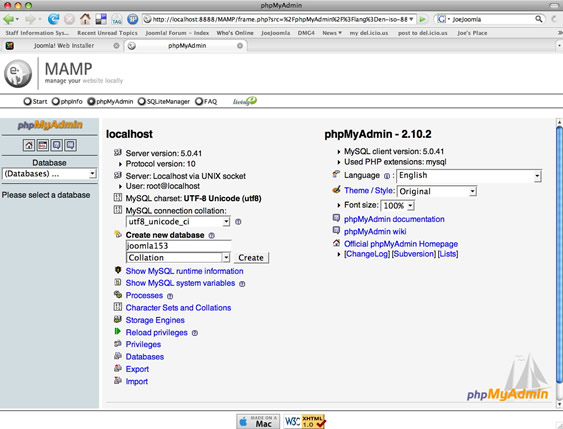
Task: Open the Import link
Action: pyautogui.click(x=136, y=382)
